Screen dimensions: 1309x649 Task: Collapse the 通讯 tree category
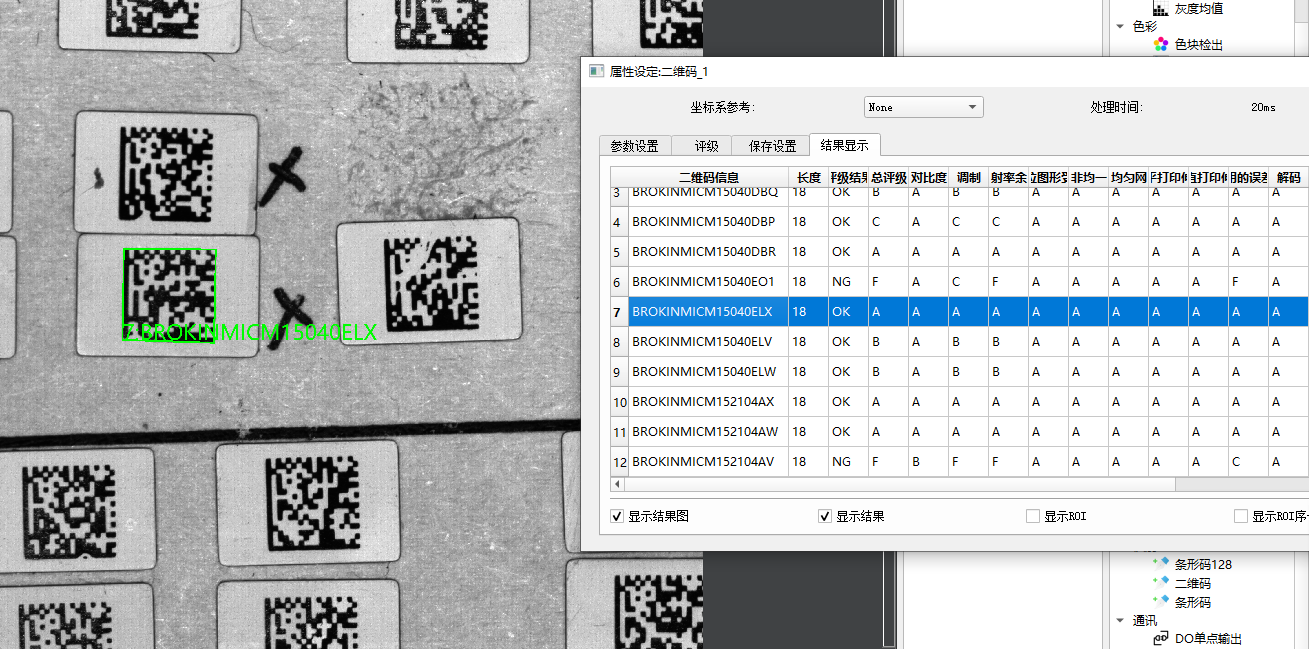click(1120, 620)
